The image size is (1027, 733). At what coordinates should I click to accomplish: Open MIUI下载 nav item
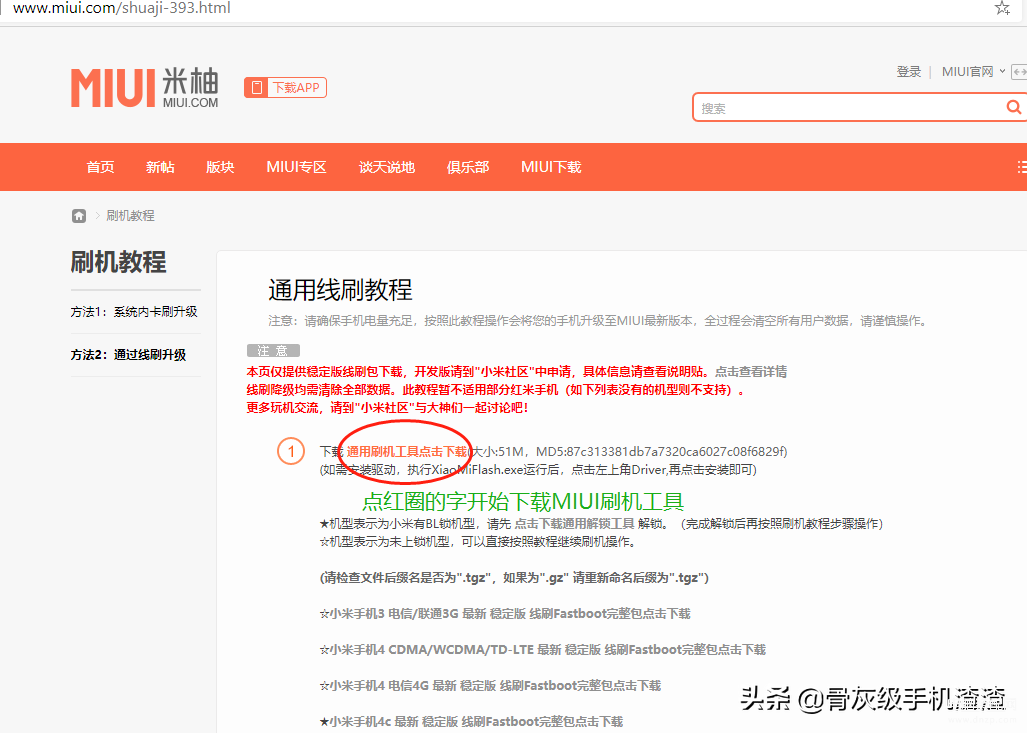pyautogui.click(x=551, y=167)
